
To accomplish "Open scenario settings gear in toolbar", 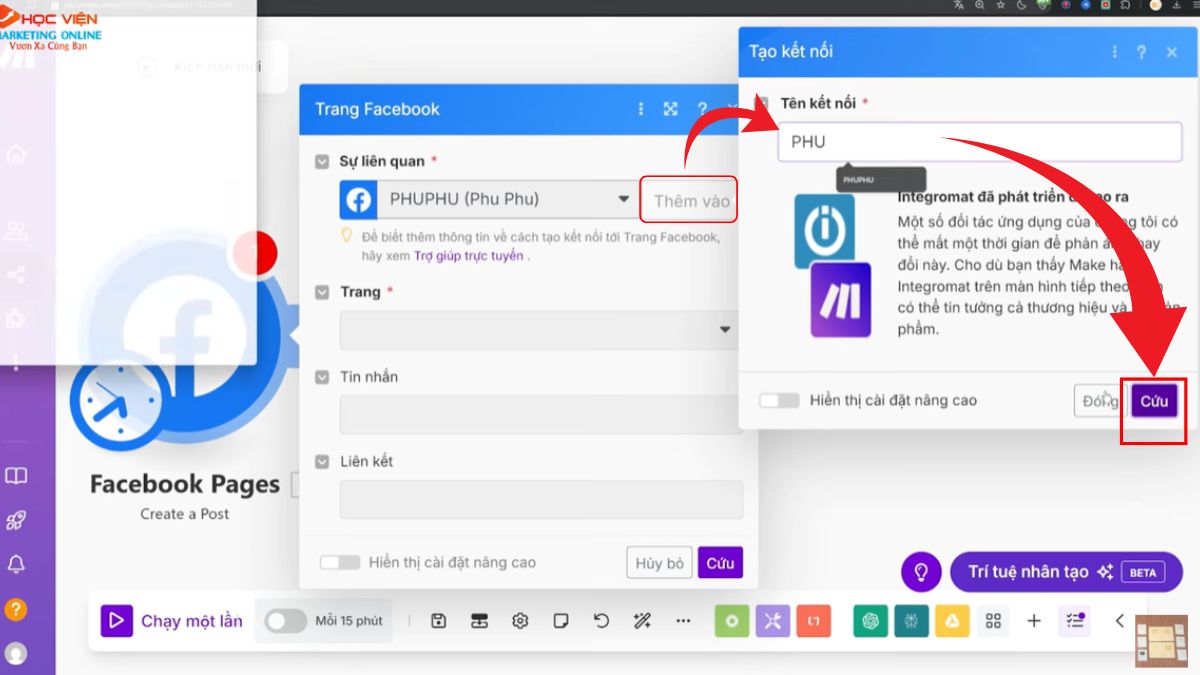I will pyautogui.click(x=520, y=621).
